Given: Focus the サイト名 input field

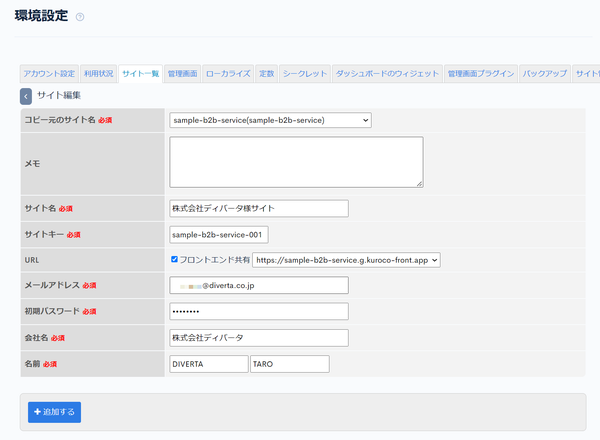Looking at the screenshot, I should coord(259,209).
